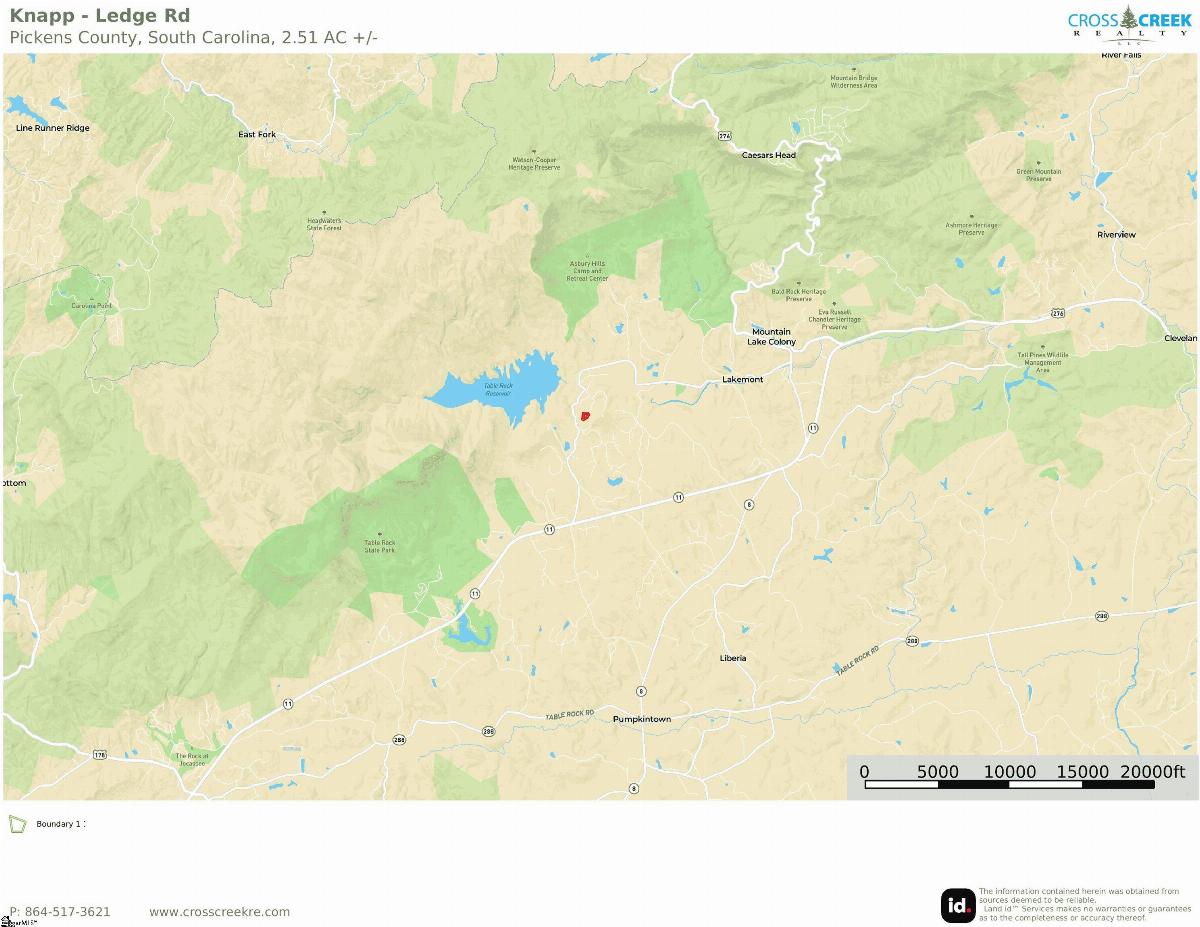Click the Boundary 1 legend polygon icon

click(18, 824)
